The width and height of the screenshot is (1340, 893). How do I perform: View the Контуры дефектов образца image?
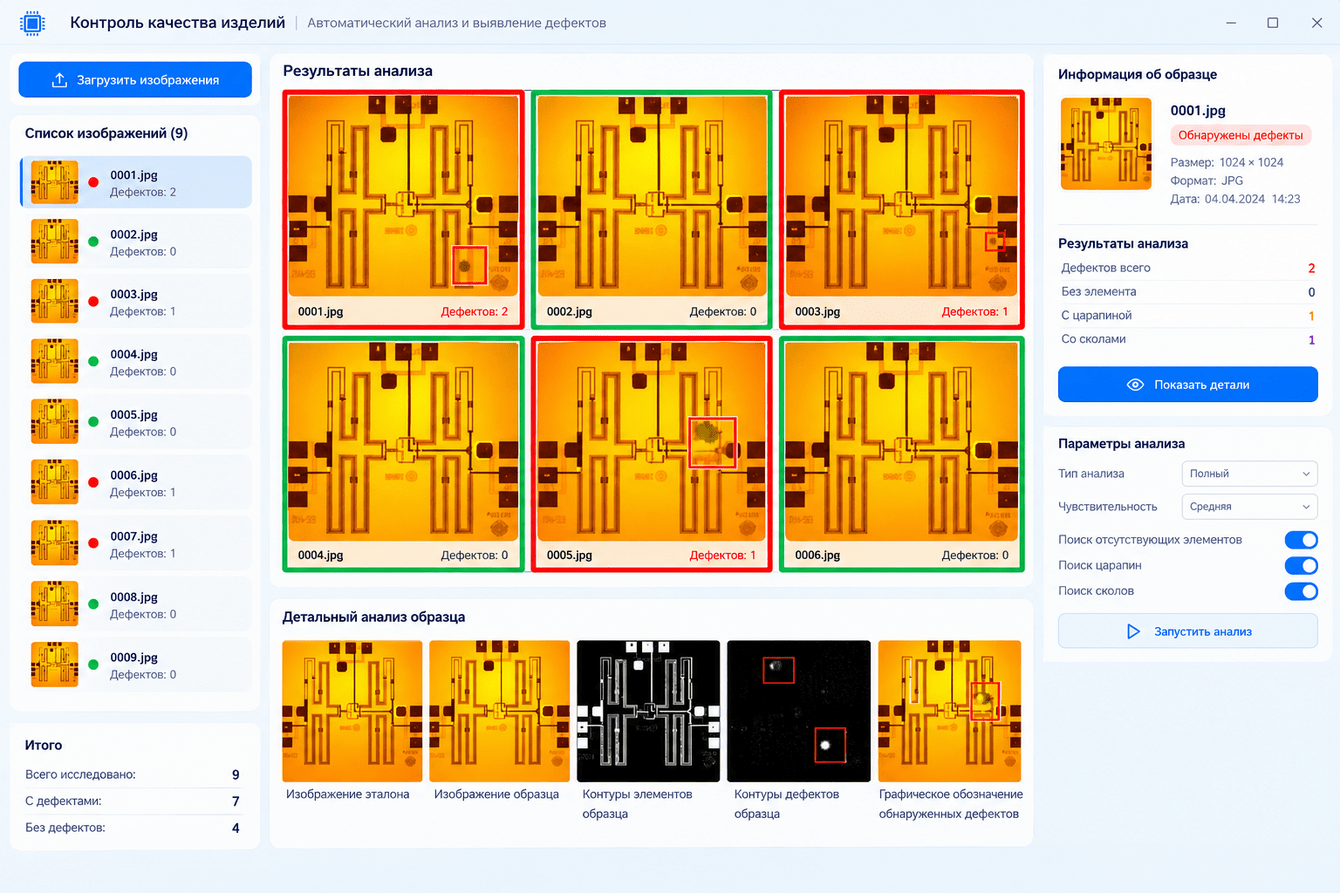click(798, 711)
